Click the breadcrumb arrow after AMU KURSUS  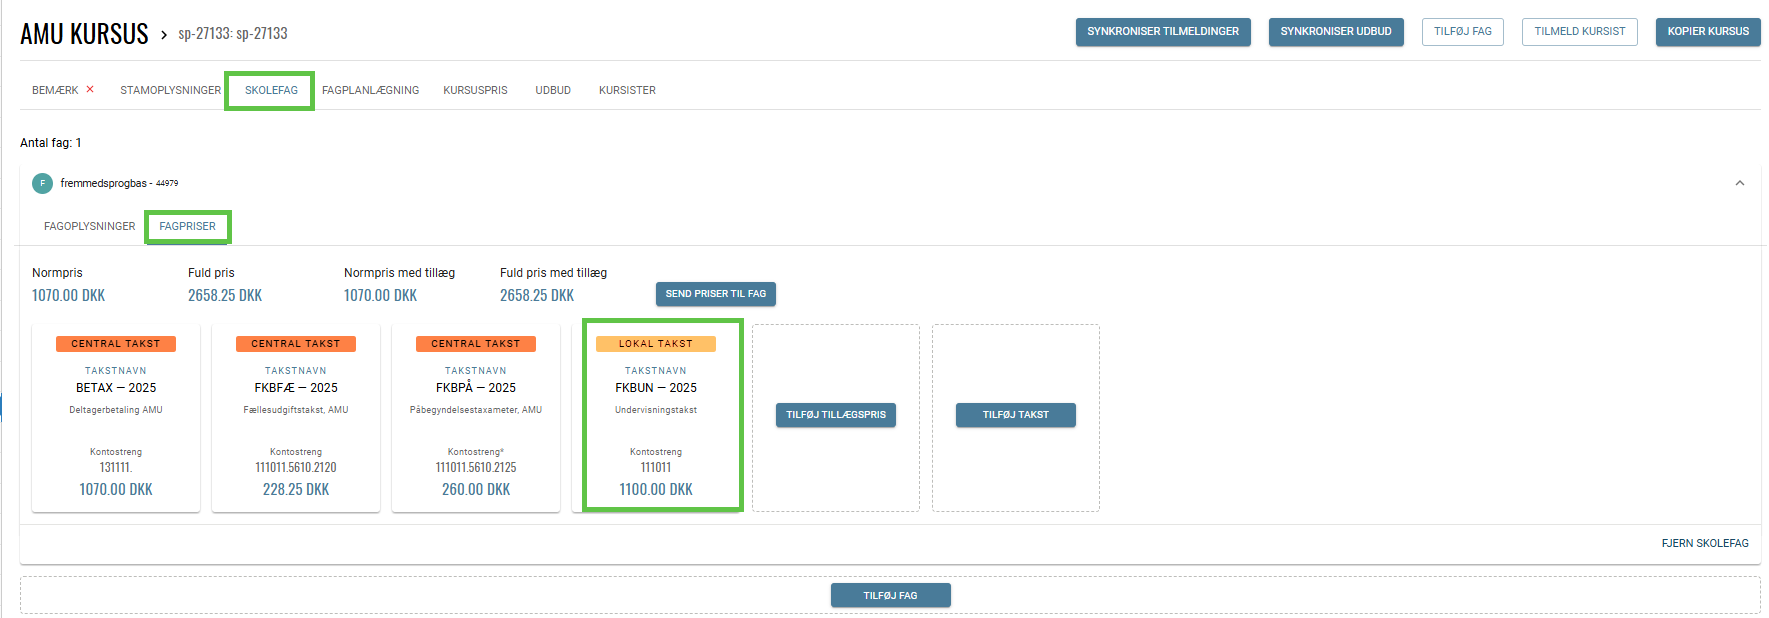164,35
